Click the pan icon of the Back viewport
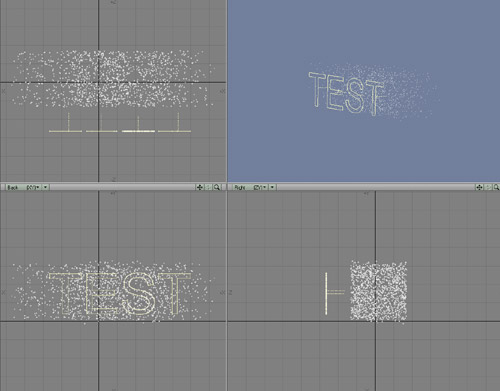The image size is (500, 391). point(200,187)
